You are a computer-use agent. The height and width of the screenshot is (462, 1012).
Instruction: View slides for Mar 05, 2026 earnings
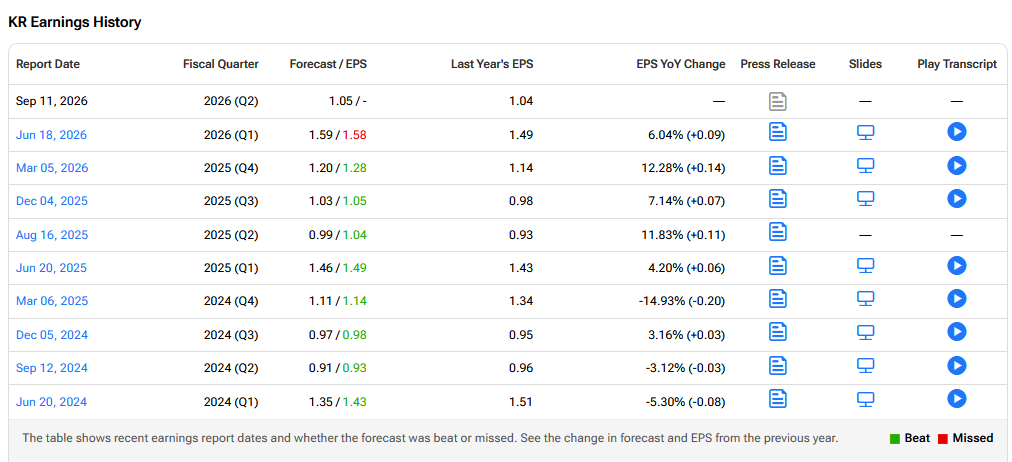[x=865, y=166]
